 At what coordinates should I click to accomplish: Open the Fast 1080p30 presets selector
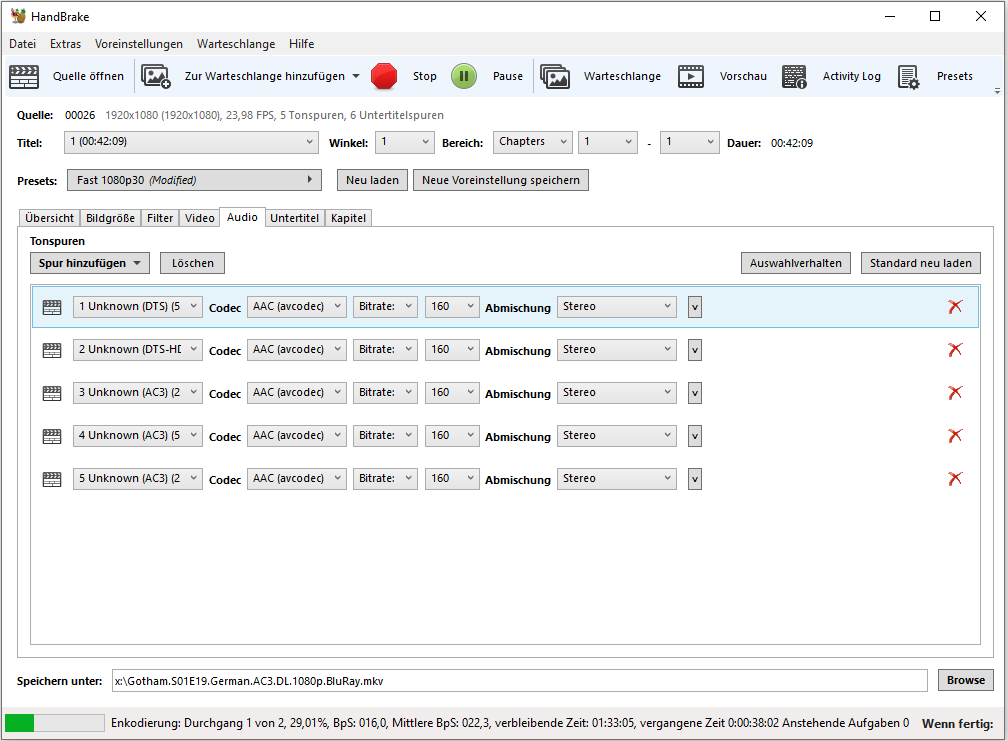coord(194,180)
